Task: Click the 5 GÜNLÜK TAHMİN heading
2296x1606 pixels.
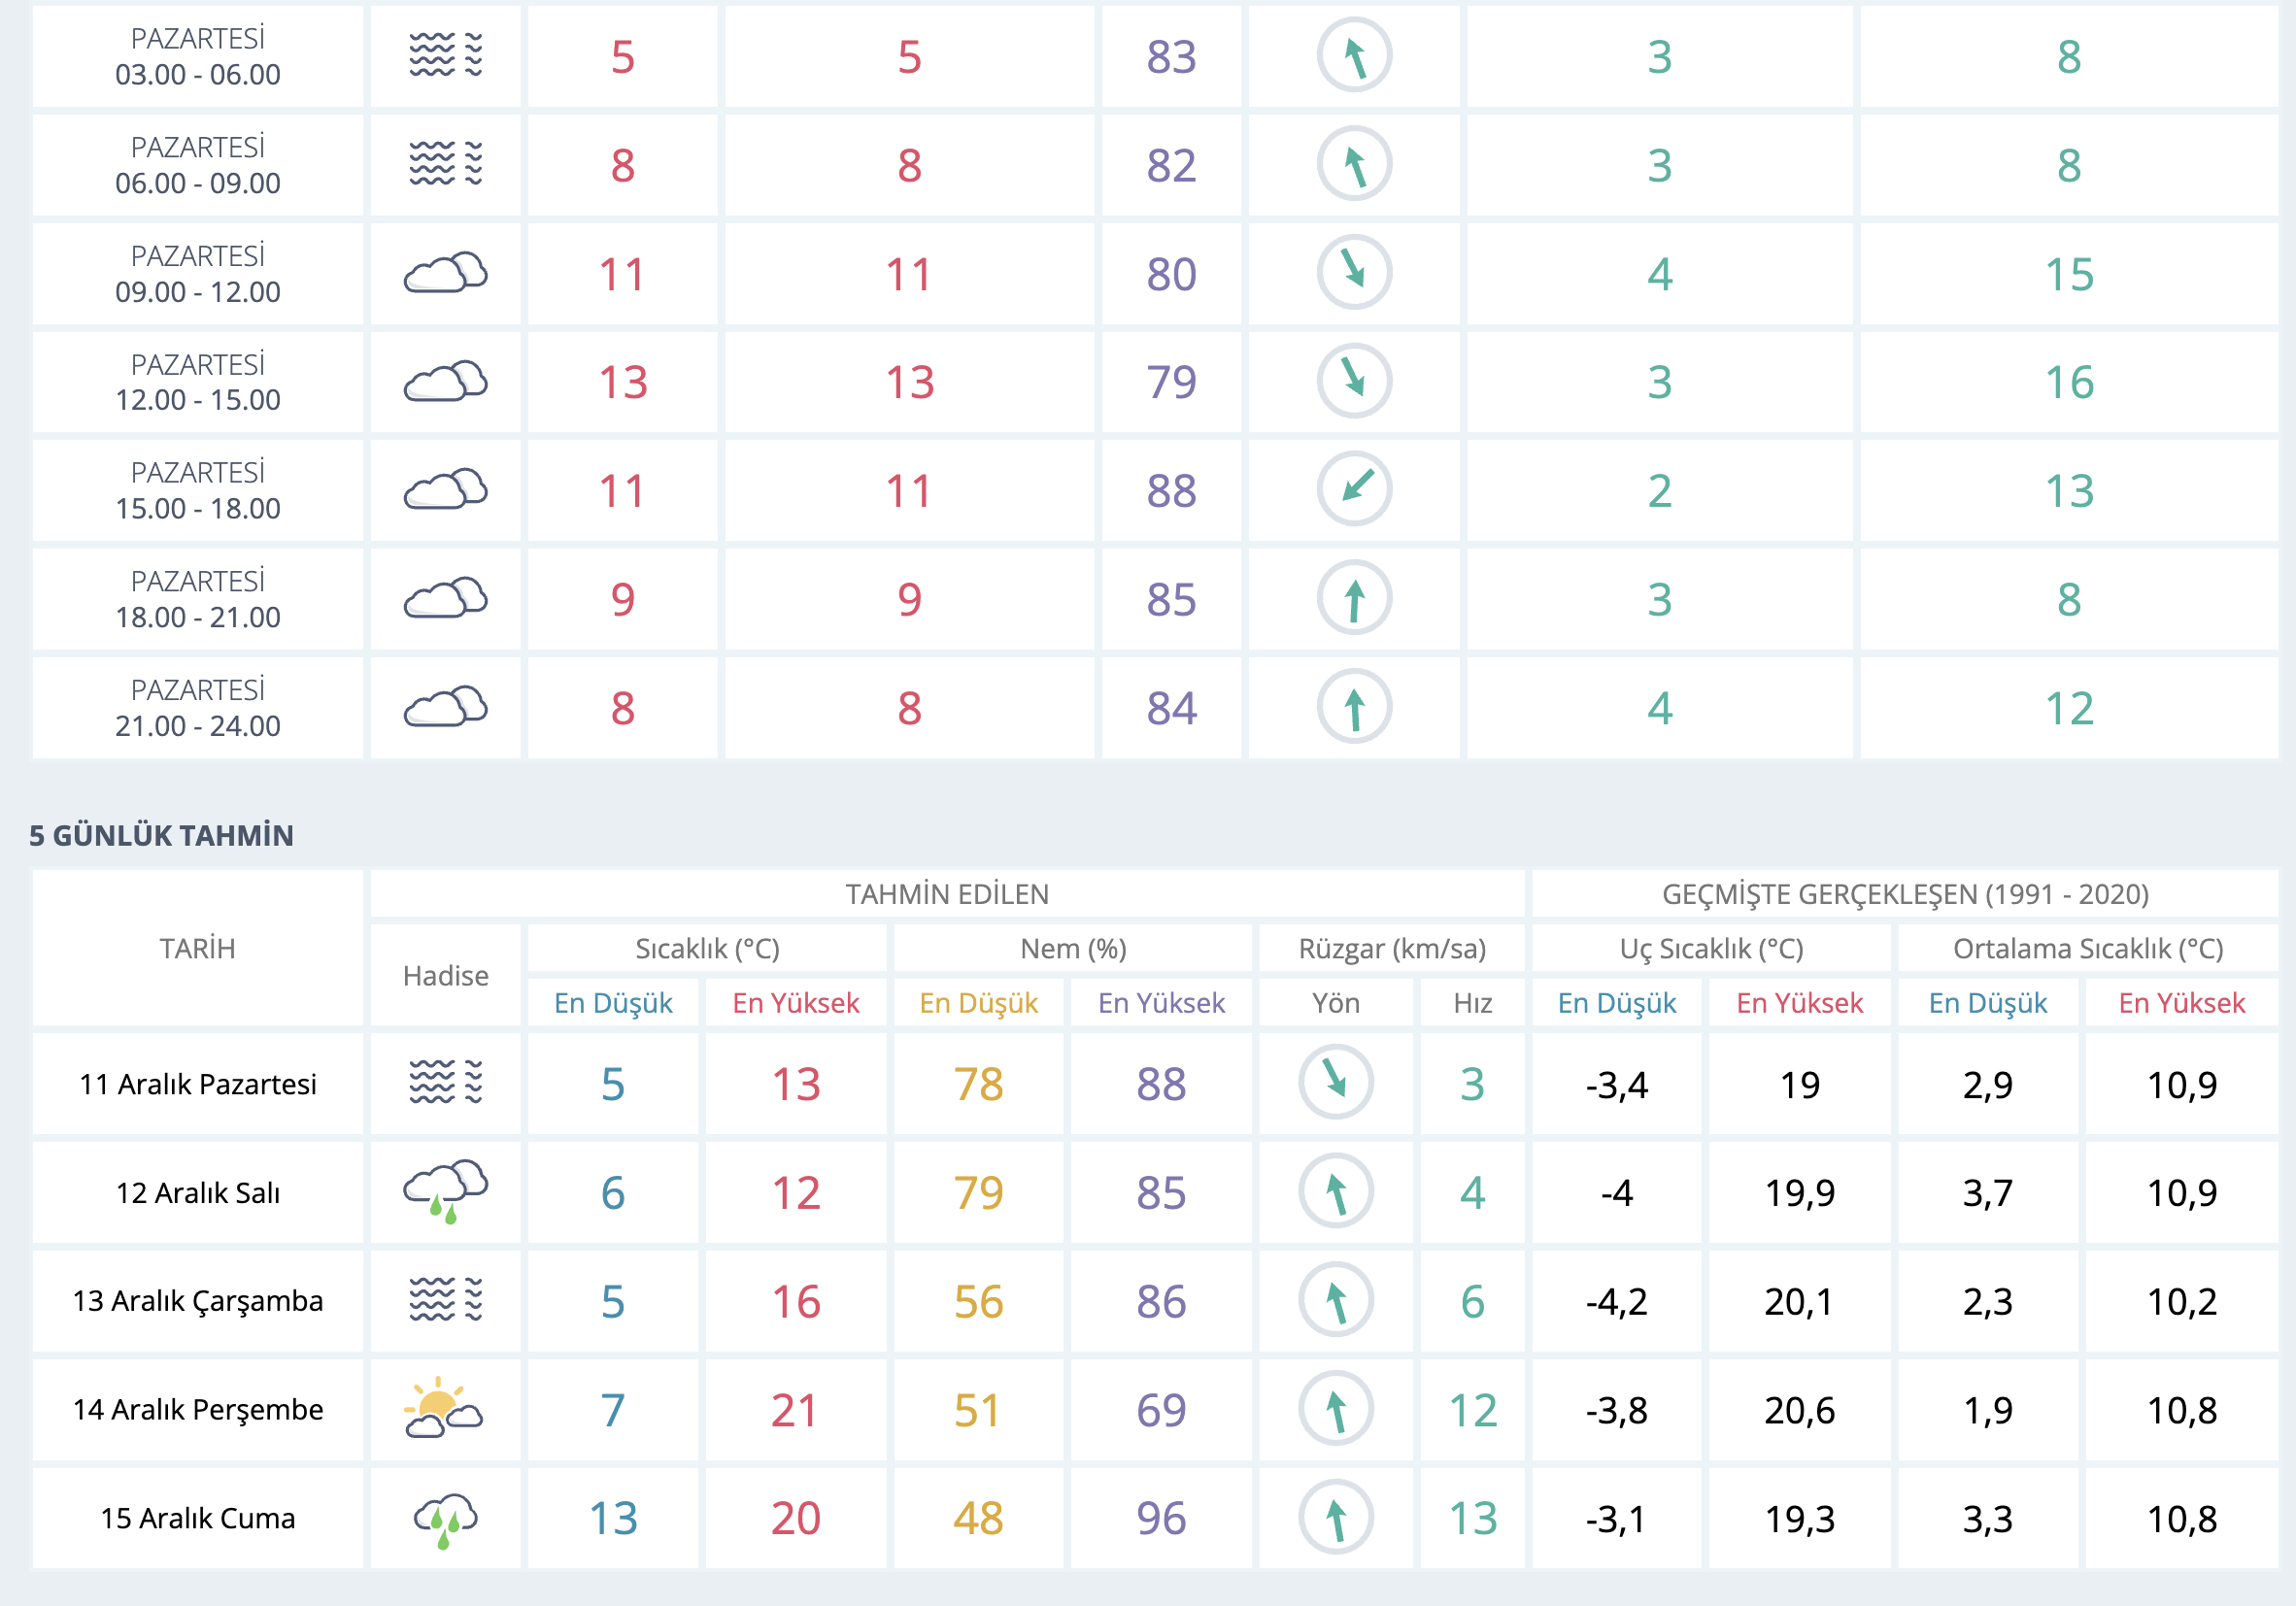Action: (x=161, y=836)
